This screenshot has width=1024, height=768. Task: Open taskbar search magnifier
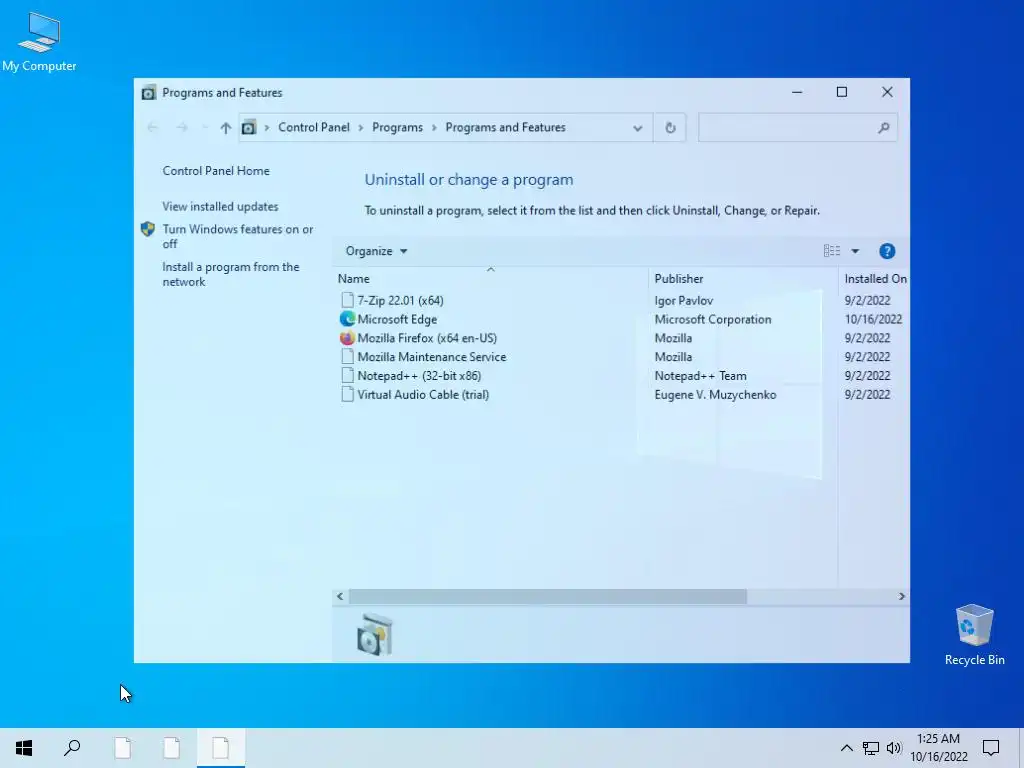(x=72, y=748)
